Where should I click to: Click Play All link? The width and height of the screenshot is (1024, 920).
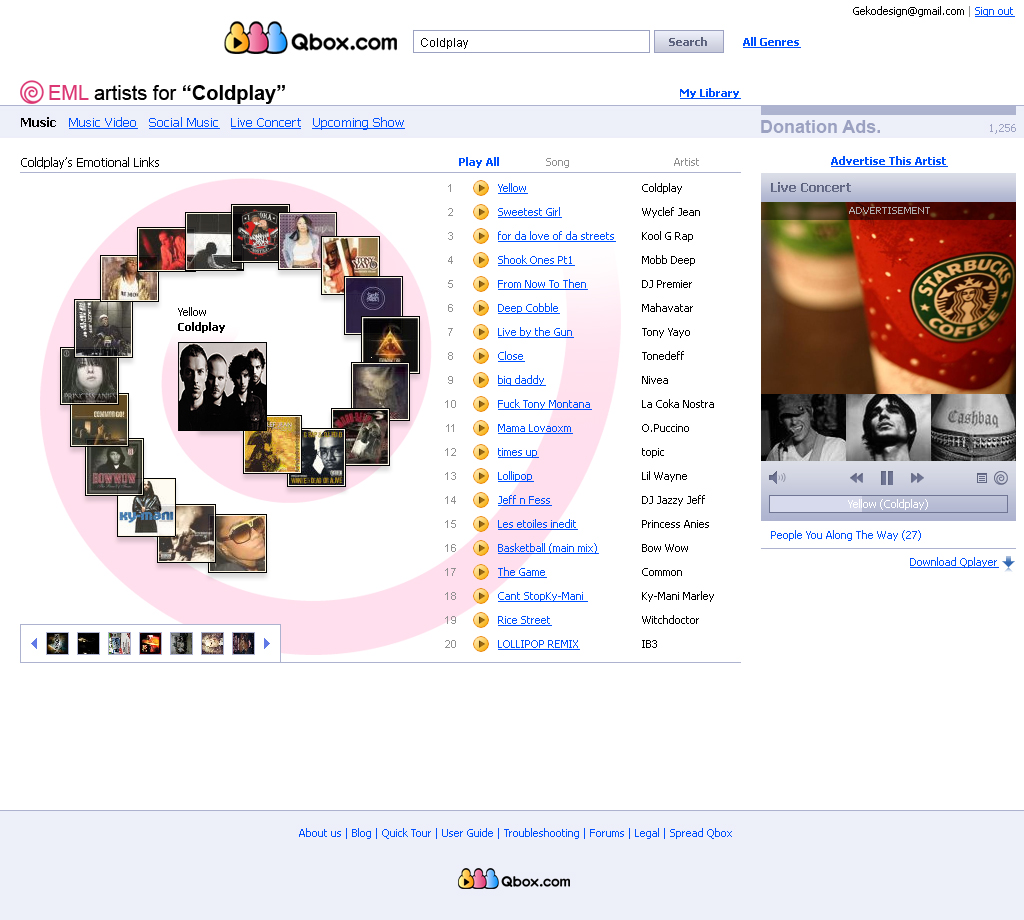479,162
